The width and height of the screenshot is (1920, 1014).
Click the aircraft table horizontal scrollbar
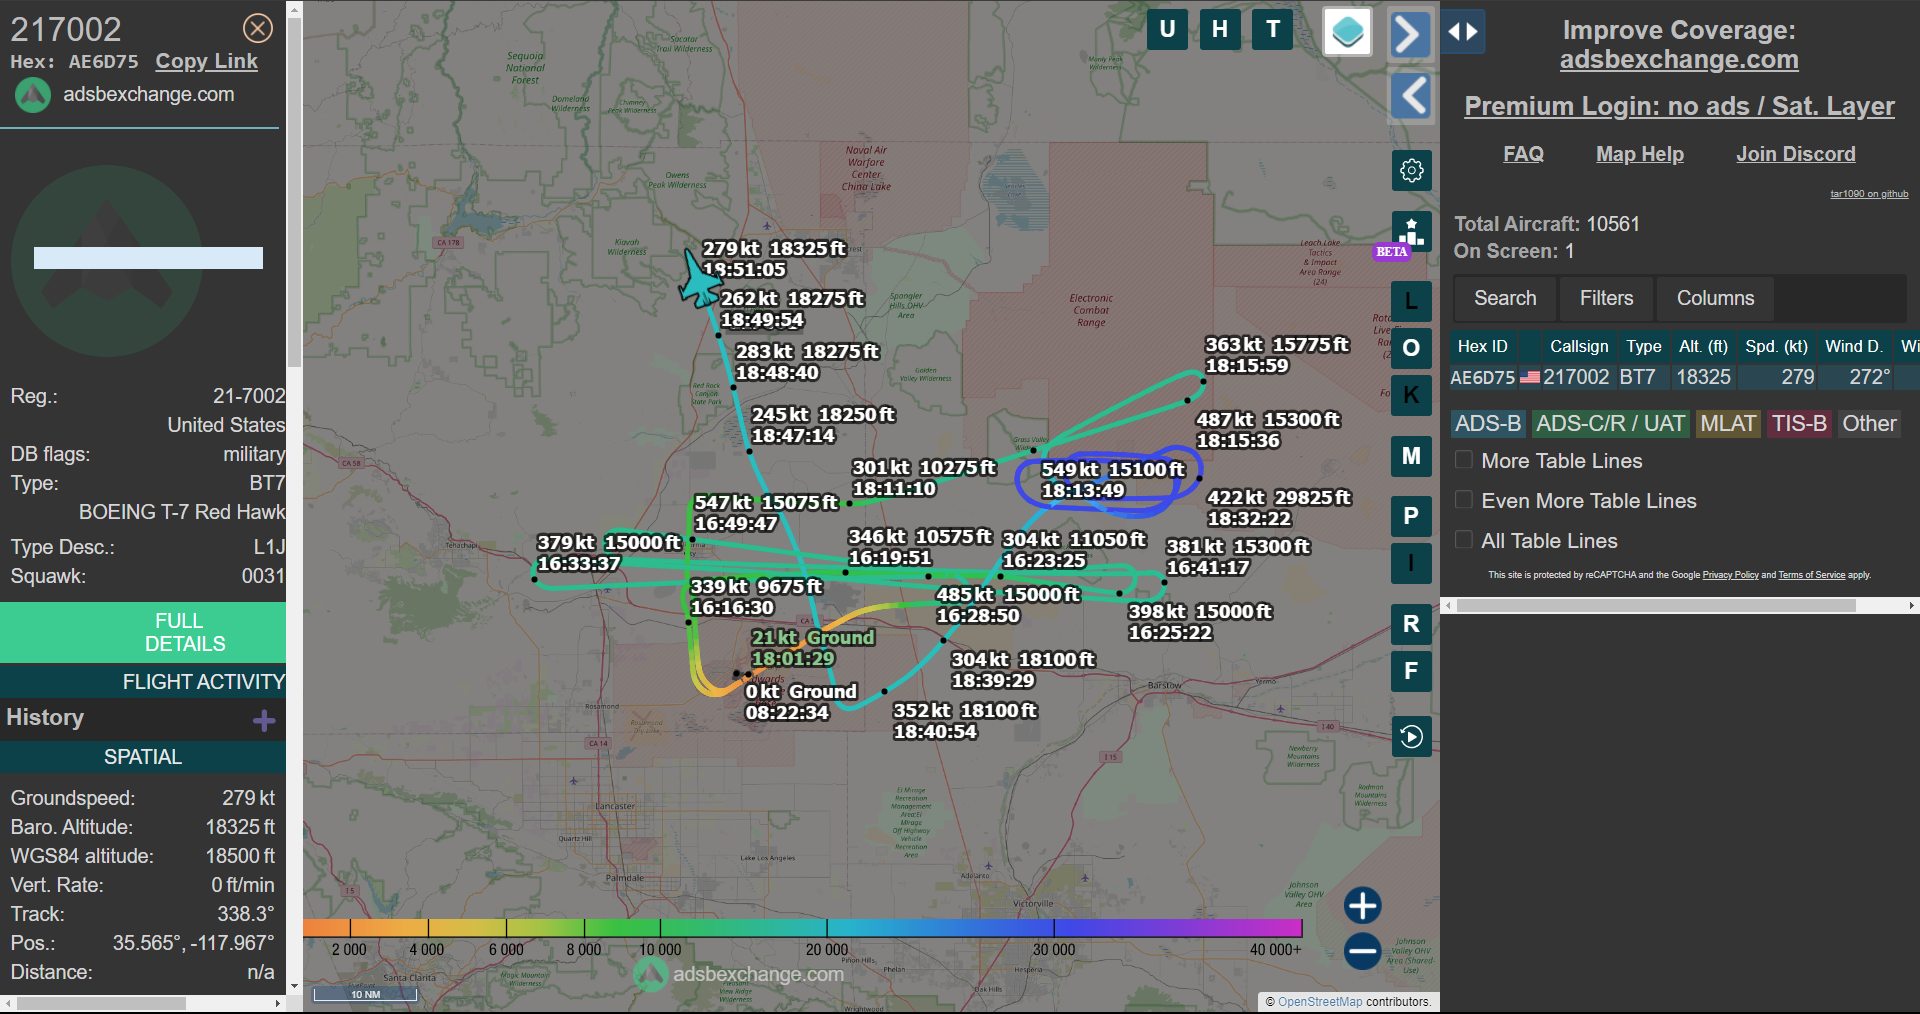pyautogui.click(x=1656, y=605)
